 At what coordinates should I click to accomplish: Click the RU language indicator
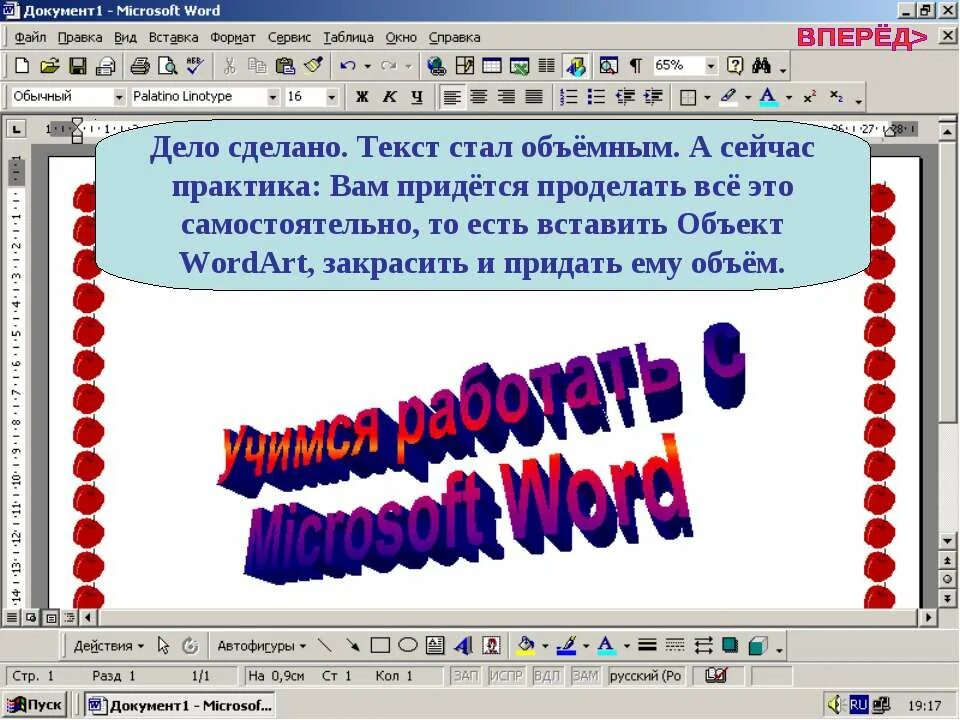858,705
